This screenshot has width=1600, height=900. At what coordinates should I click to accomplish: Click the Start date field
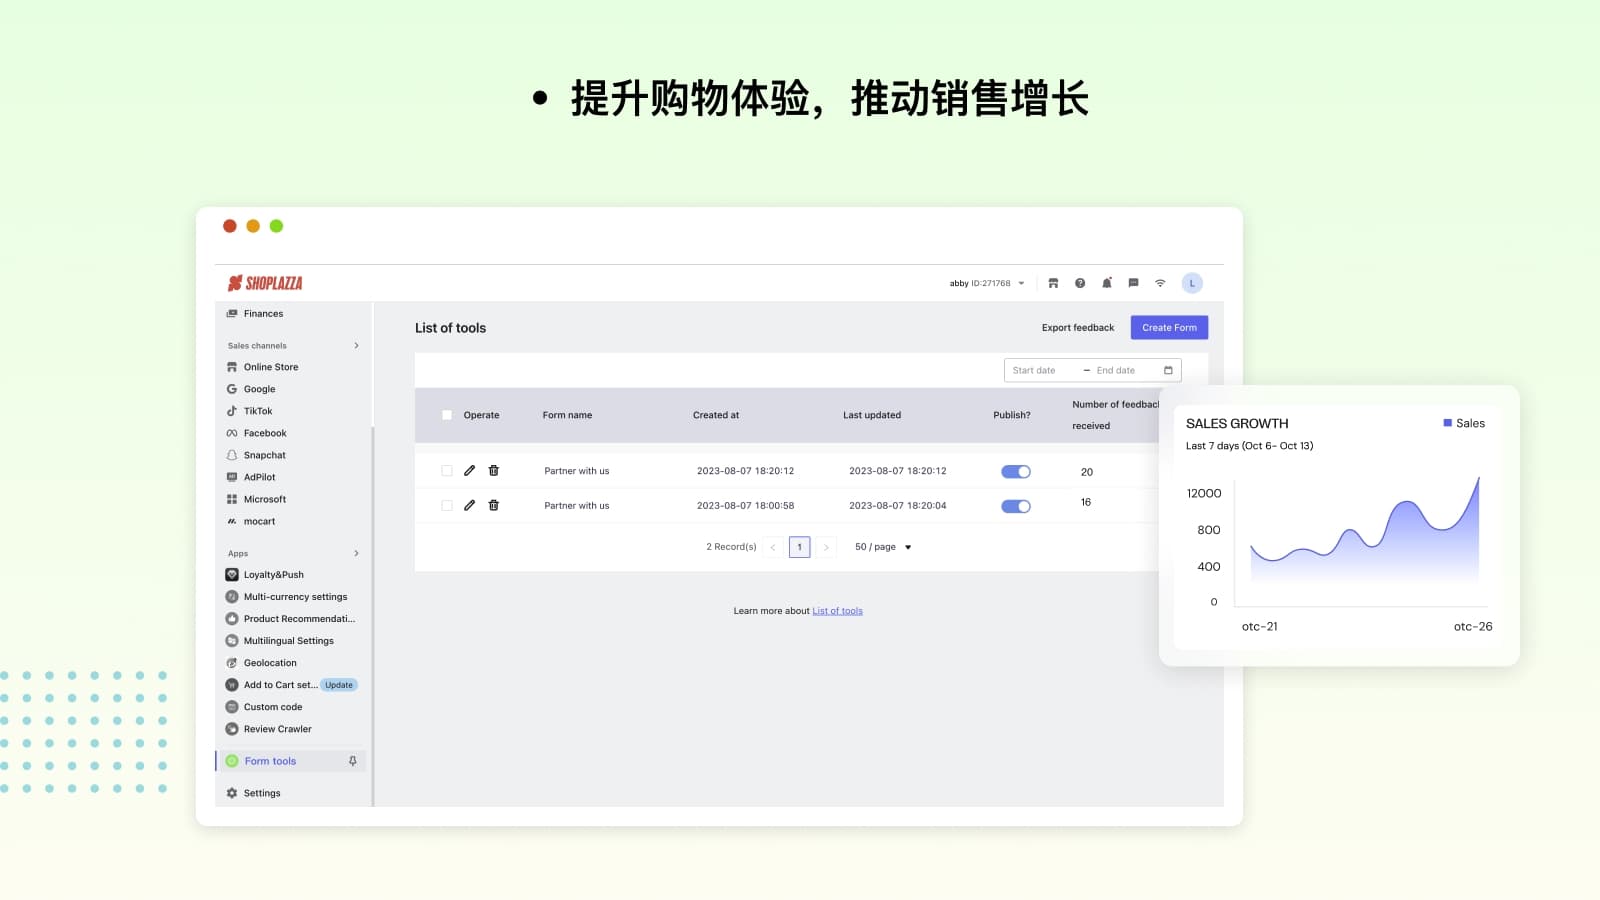[1034, 370]
